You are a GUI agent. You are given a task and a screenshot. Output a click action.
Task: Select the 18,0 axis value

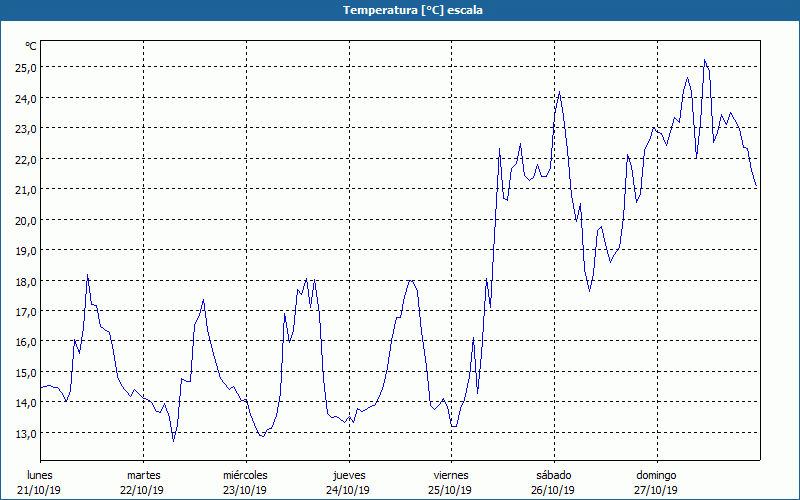click(x=26, y=282)
